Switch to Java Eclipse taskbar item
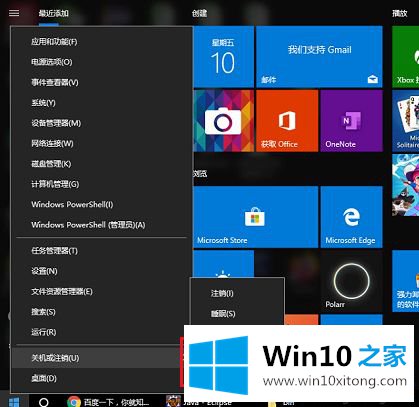 (199, 402)
